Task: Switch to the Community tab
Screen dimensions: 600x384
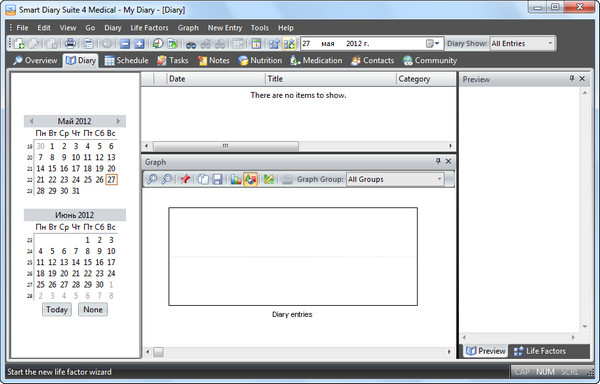Action: tap(430, 60)
